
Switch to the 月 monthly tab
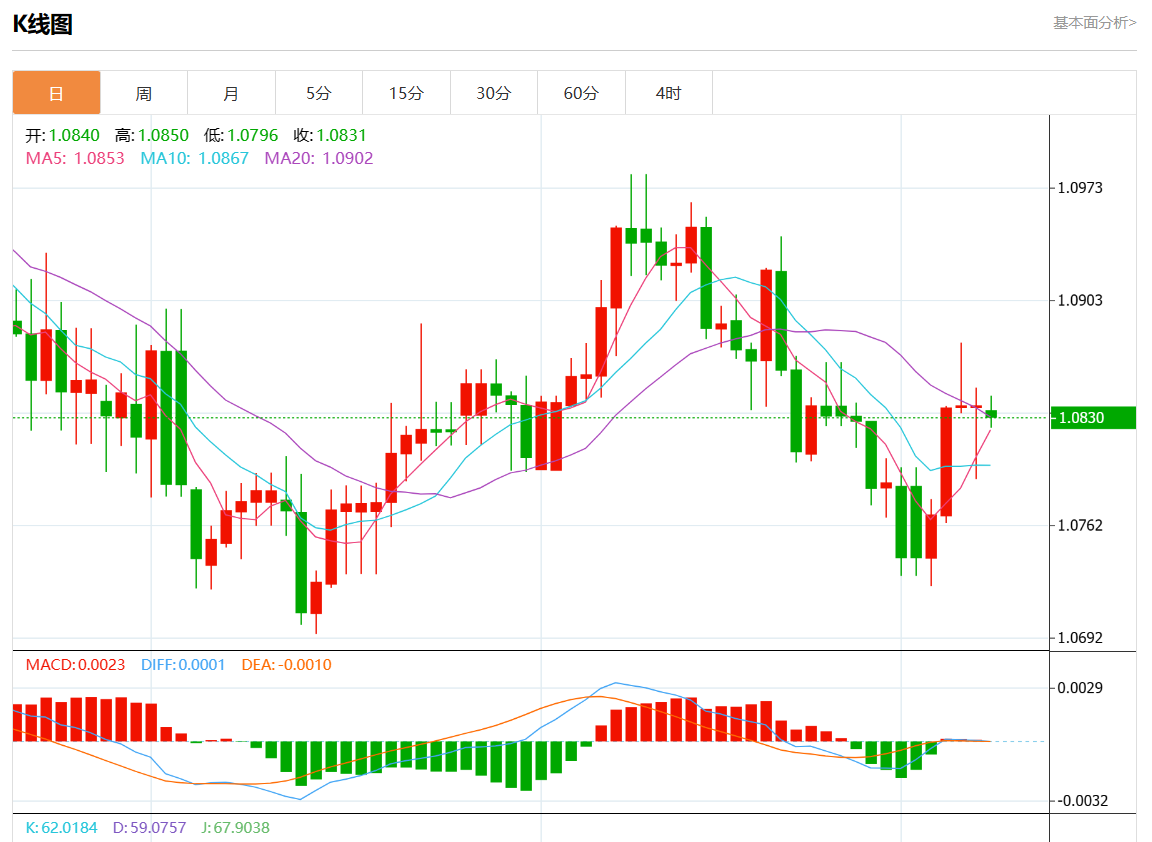[231, 93]
